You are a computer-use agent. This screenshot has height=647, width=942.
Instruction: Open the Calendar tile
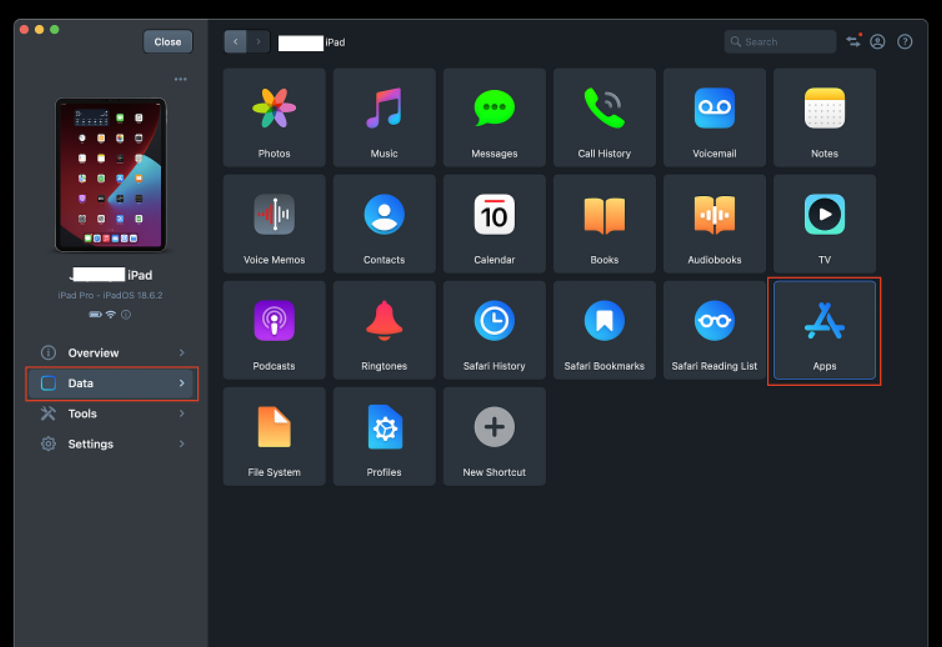tap(494, 223)
